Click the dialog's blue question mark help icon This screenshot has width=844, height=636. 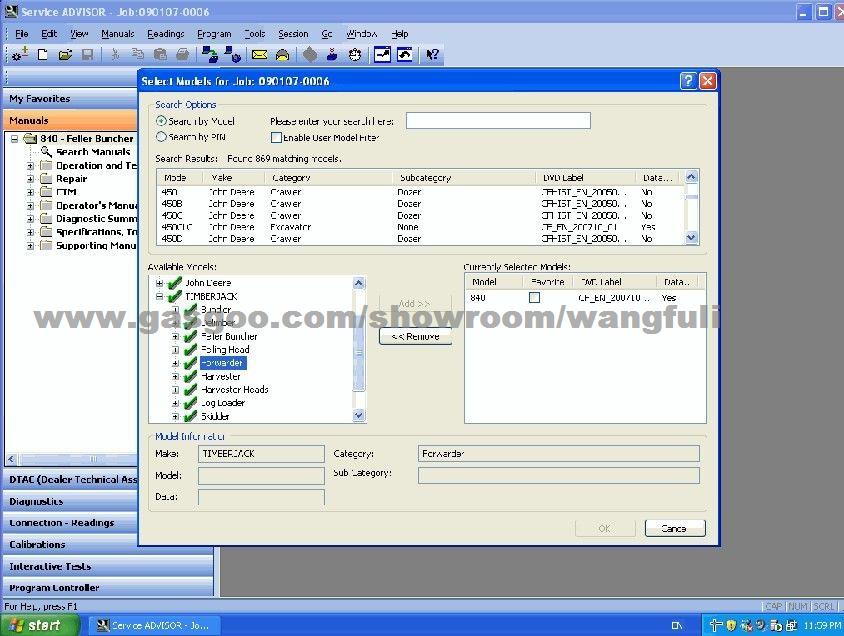tap(688, 81)
